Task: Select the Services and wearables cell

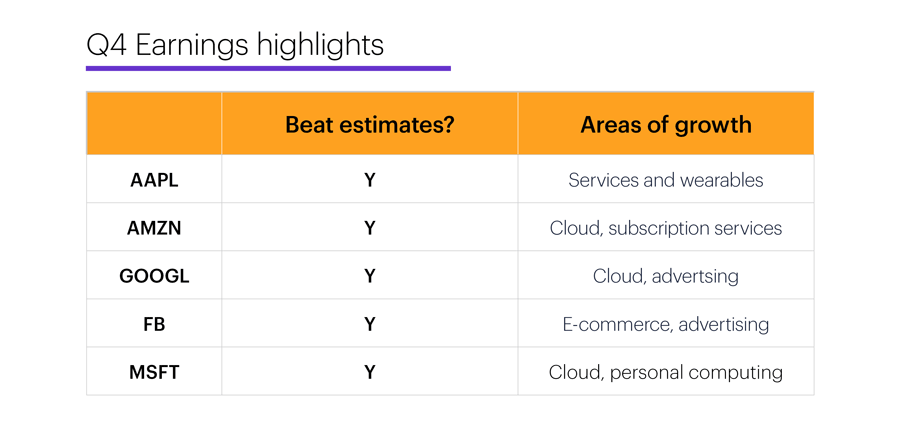Action: (666, 180)
